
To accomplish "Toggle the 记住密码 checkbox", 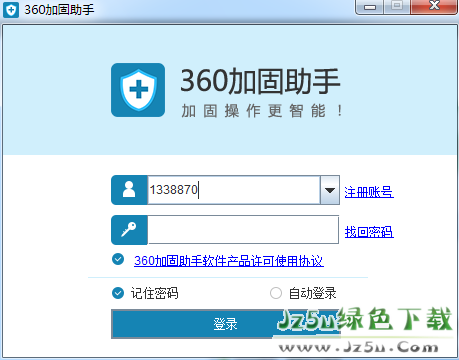I will point(118,293).
